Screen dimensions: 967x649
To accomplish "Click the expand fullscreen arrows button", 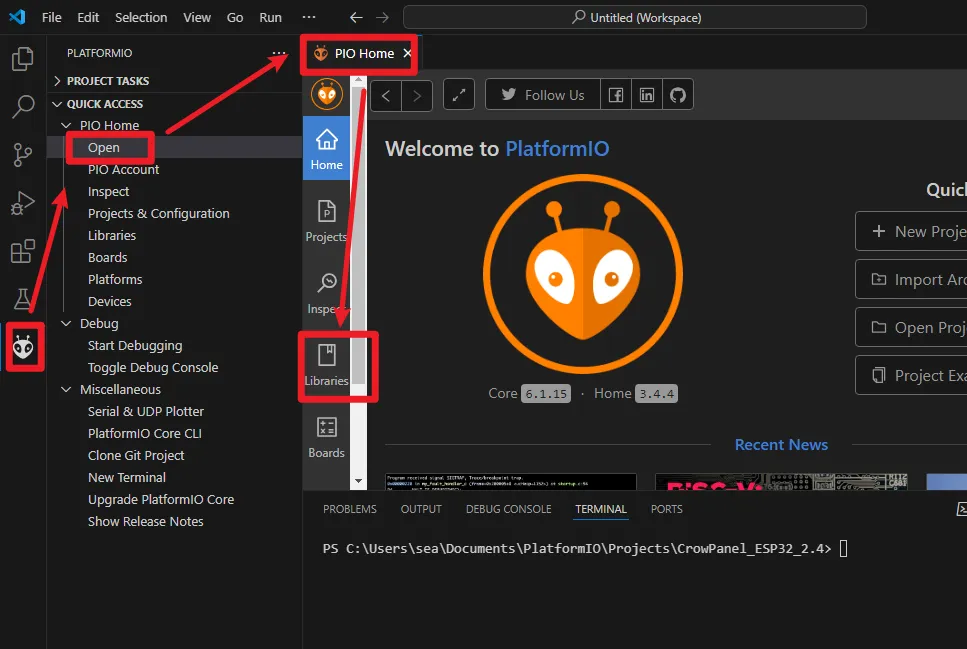I will coord(458,95).
